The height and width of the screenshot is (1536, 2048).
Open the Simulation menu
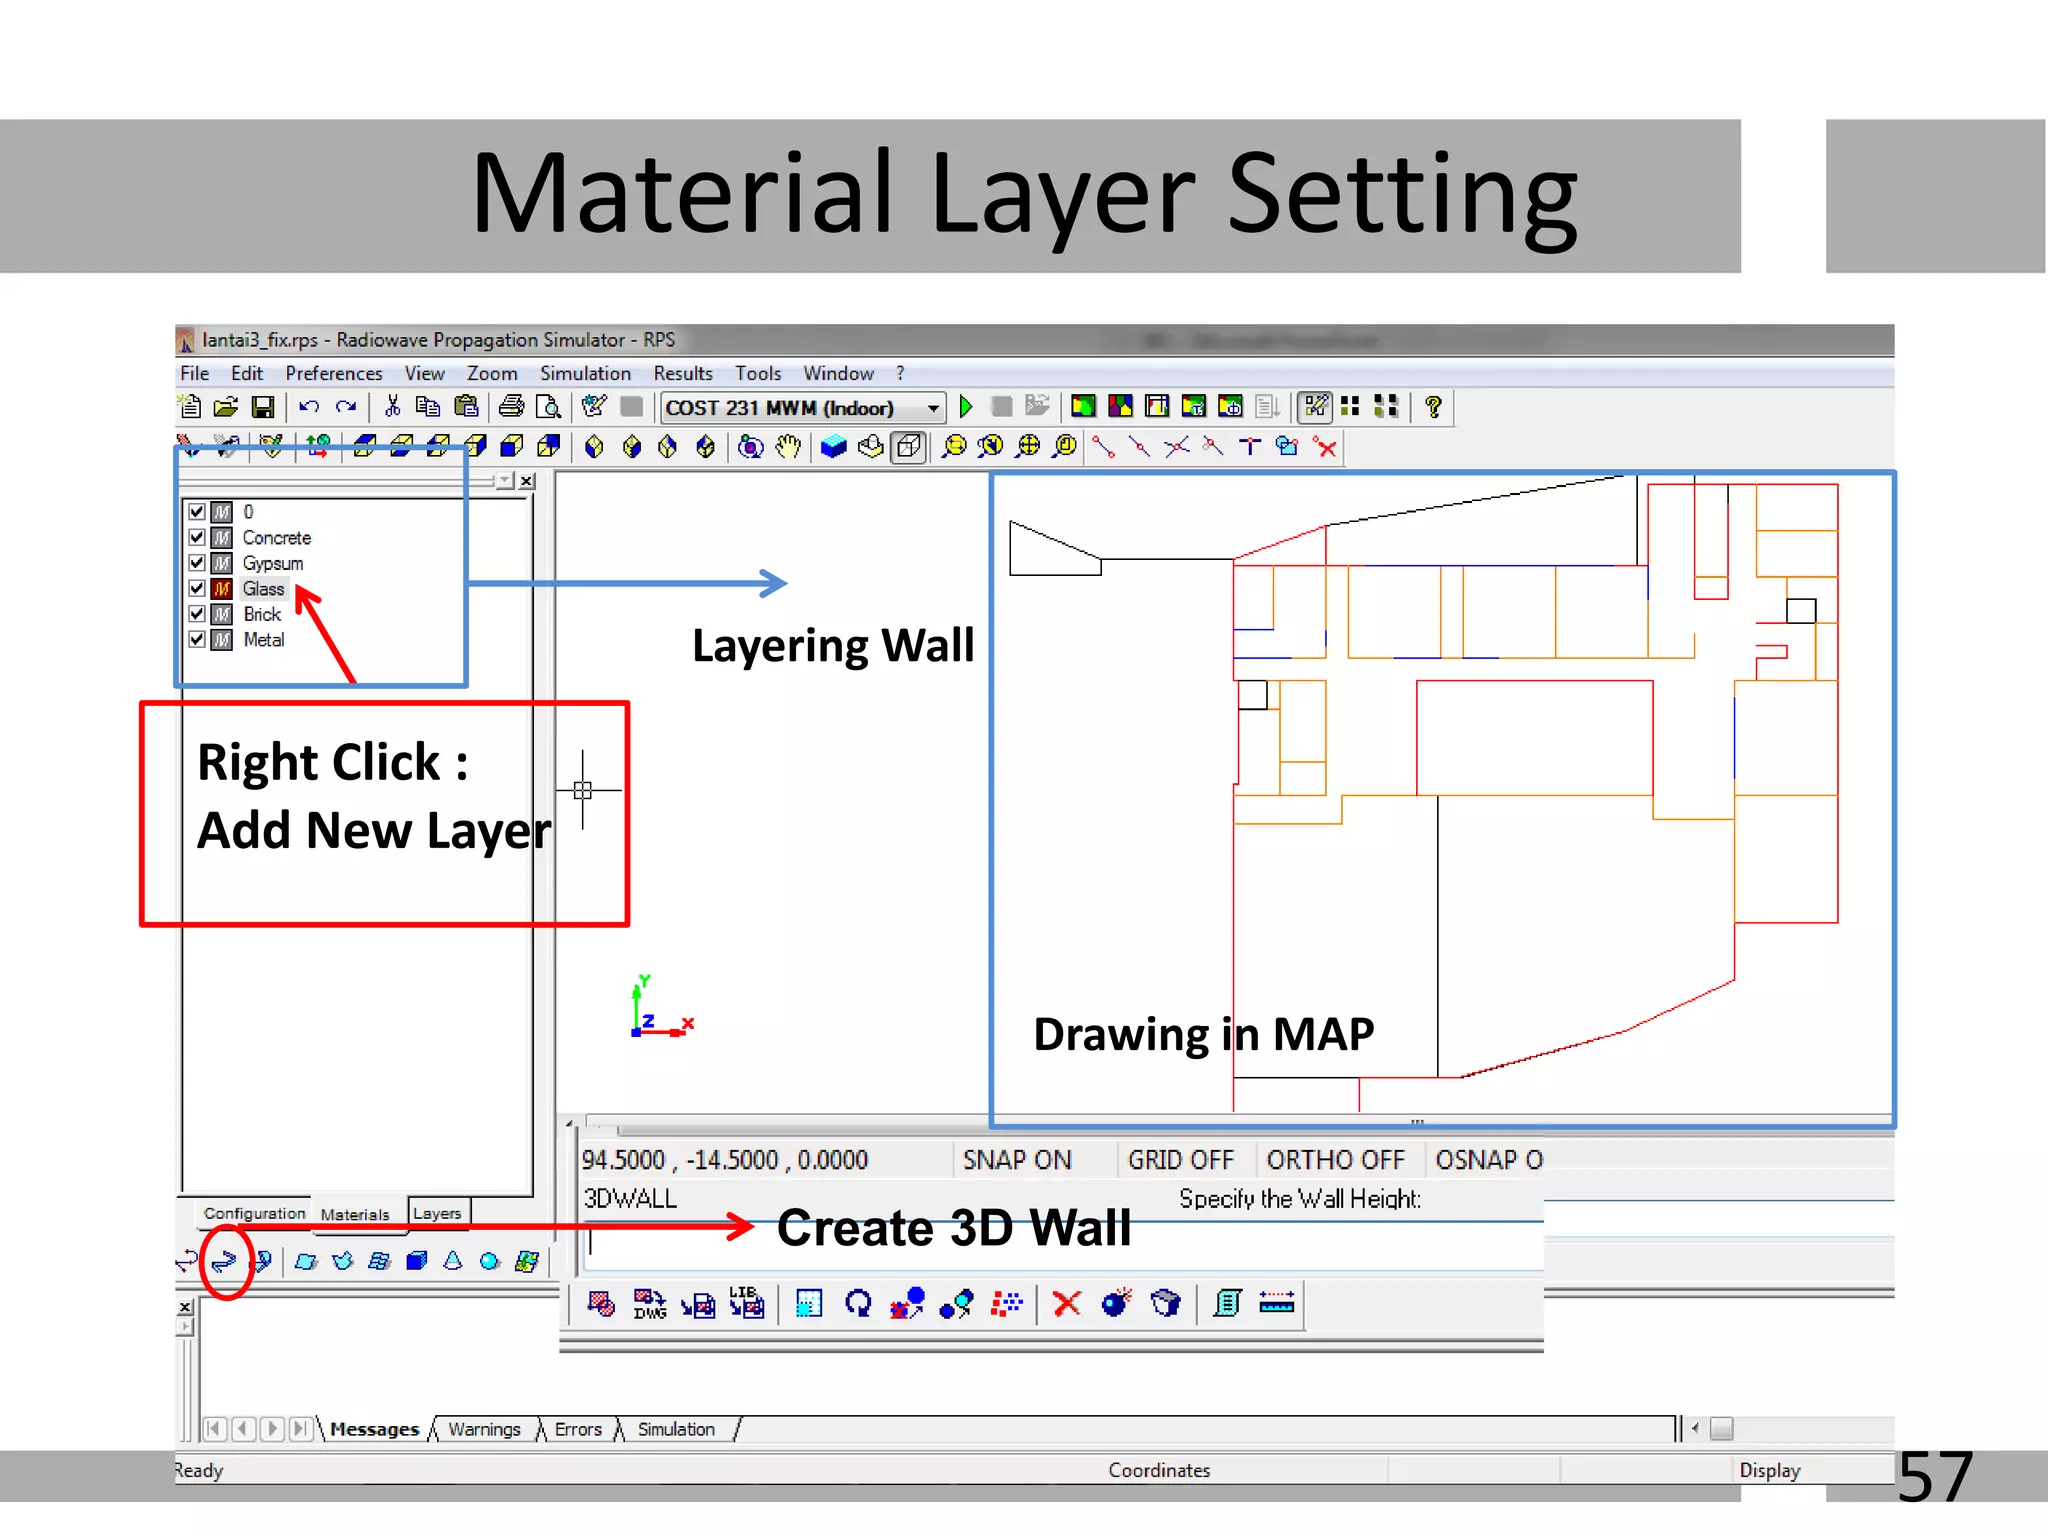click(x=586, y=374)
